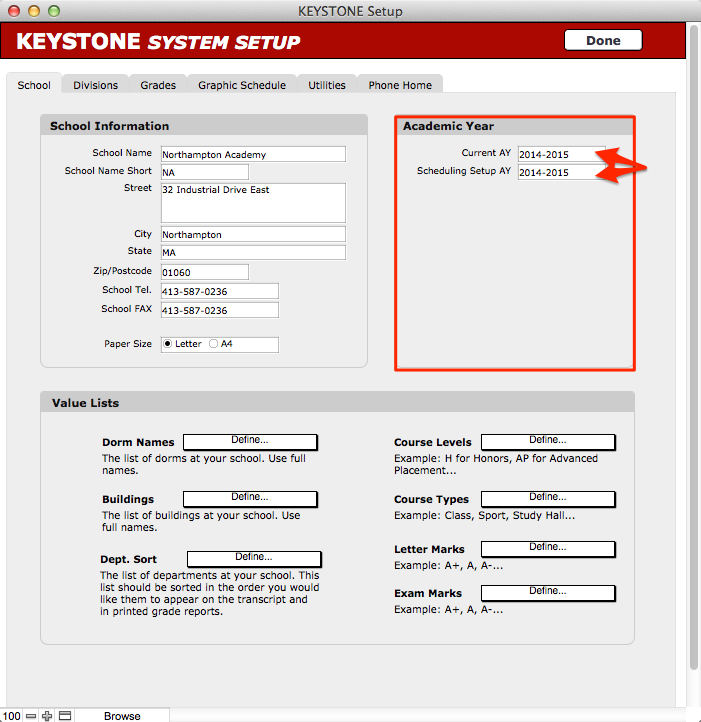This screenshot has height=722, width=701.
Task: Switch to the Divisions tab
Action: coord(95,85)
